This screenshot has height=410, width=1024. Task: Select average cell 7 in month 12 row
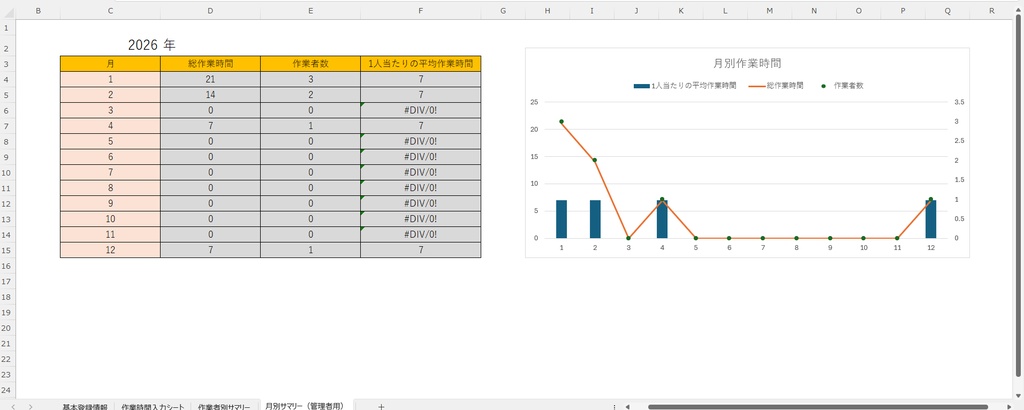point(421,250)
